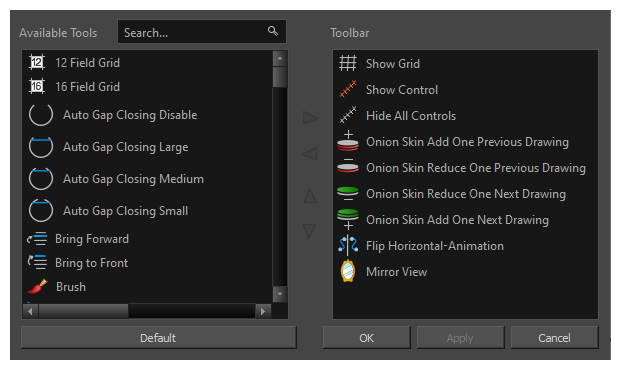Select "Auto Gap Closing Small" text

[x=126, y=211]
